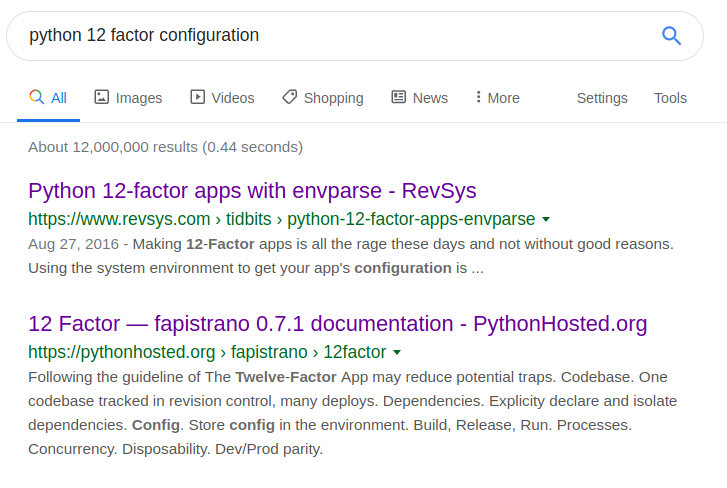Click the pythonhosted.org green URL breadcrumb
This screenshot has height=488, width=727.
coord(207,352)
